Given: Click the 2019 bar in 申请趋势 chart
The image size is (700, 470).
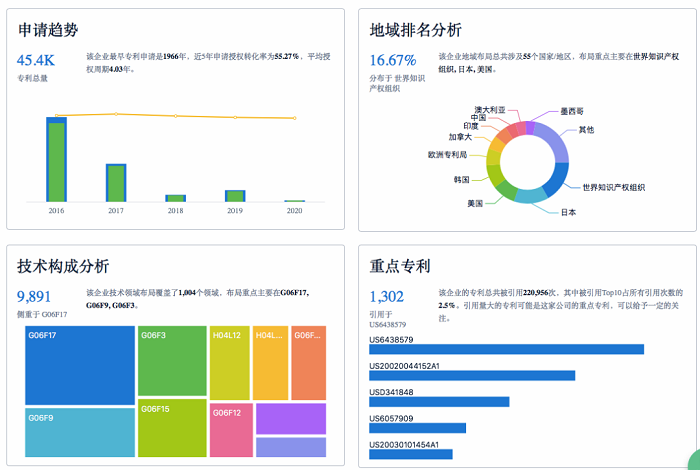Looking at the screenshot, I should (x=235, y=196).
